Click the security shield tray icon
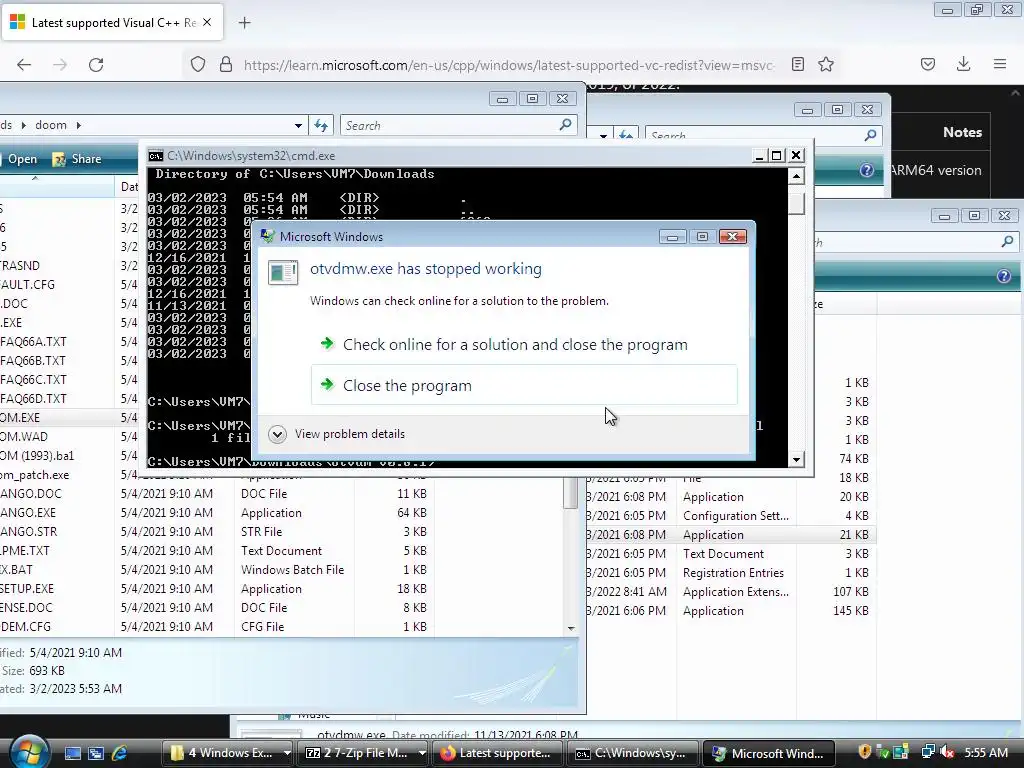Screen dimensions: 1024x768 coord(864,752)
